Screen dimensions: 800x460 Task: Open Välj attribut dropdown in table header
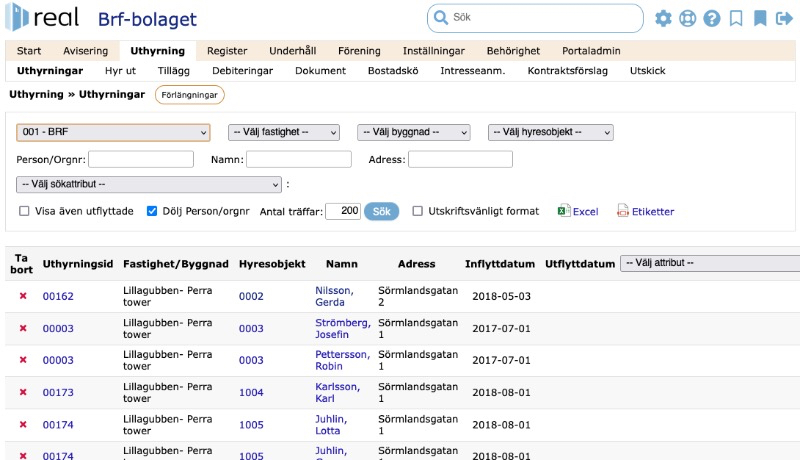pyautogui.click(x=710, y=263)
